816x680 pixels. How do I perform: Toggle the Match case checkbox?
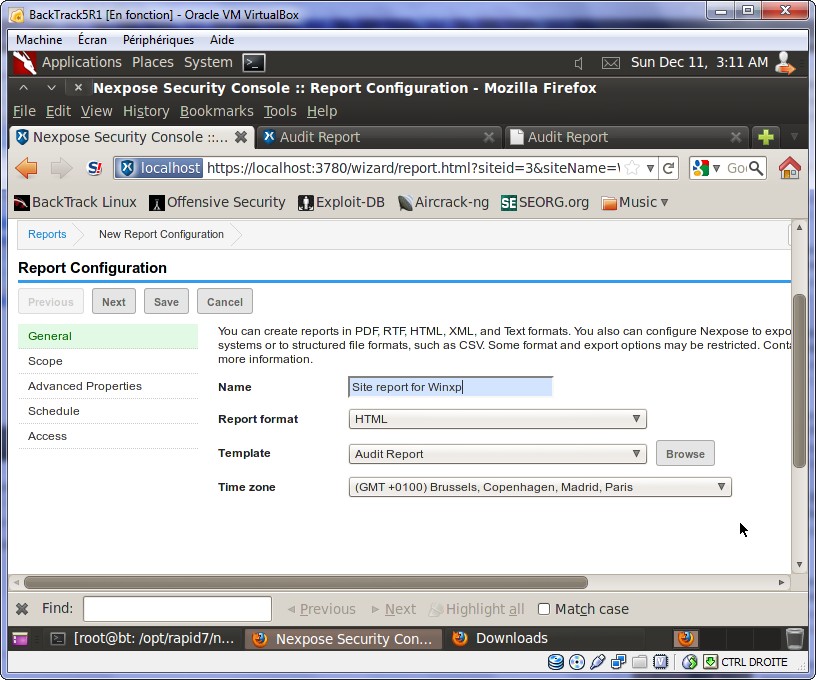544,609
